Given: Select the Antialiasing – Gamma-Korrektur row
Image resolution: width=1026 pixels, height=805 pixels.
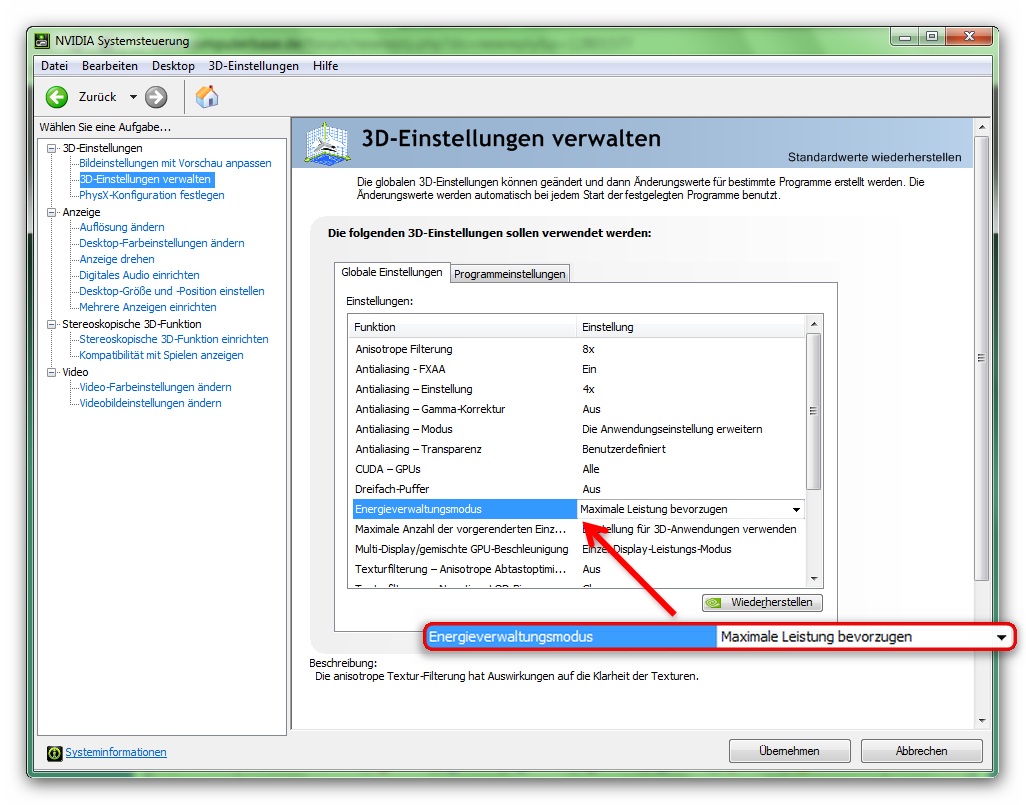Looking at the screenshot, I should (x=578, y=409).
